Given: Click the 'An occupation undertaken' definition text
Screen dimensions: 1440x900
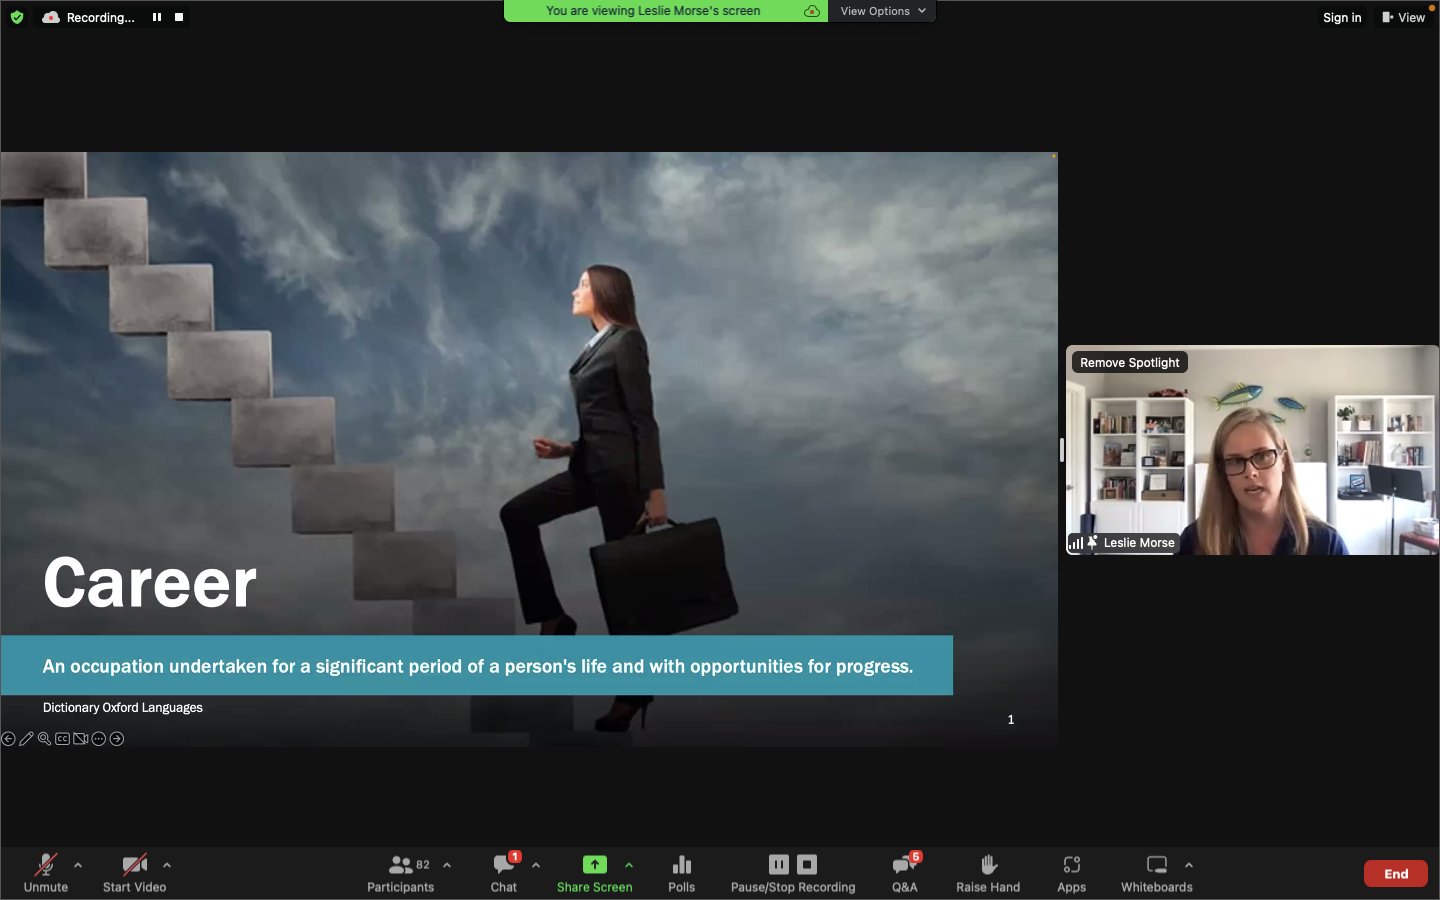Looking at the screenshot, I should click(478, 666).
